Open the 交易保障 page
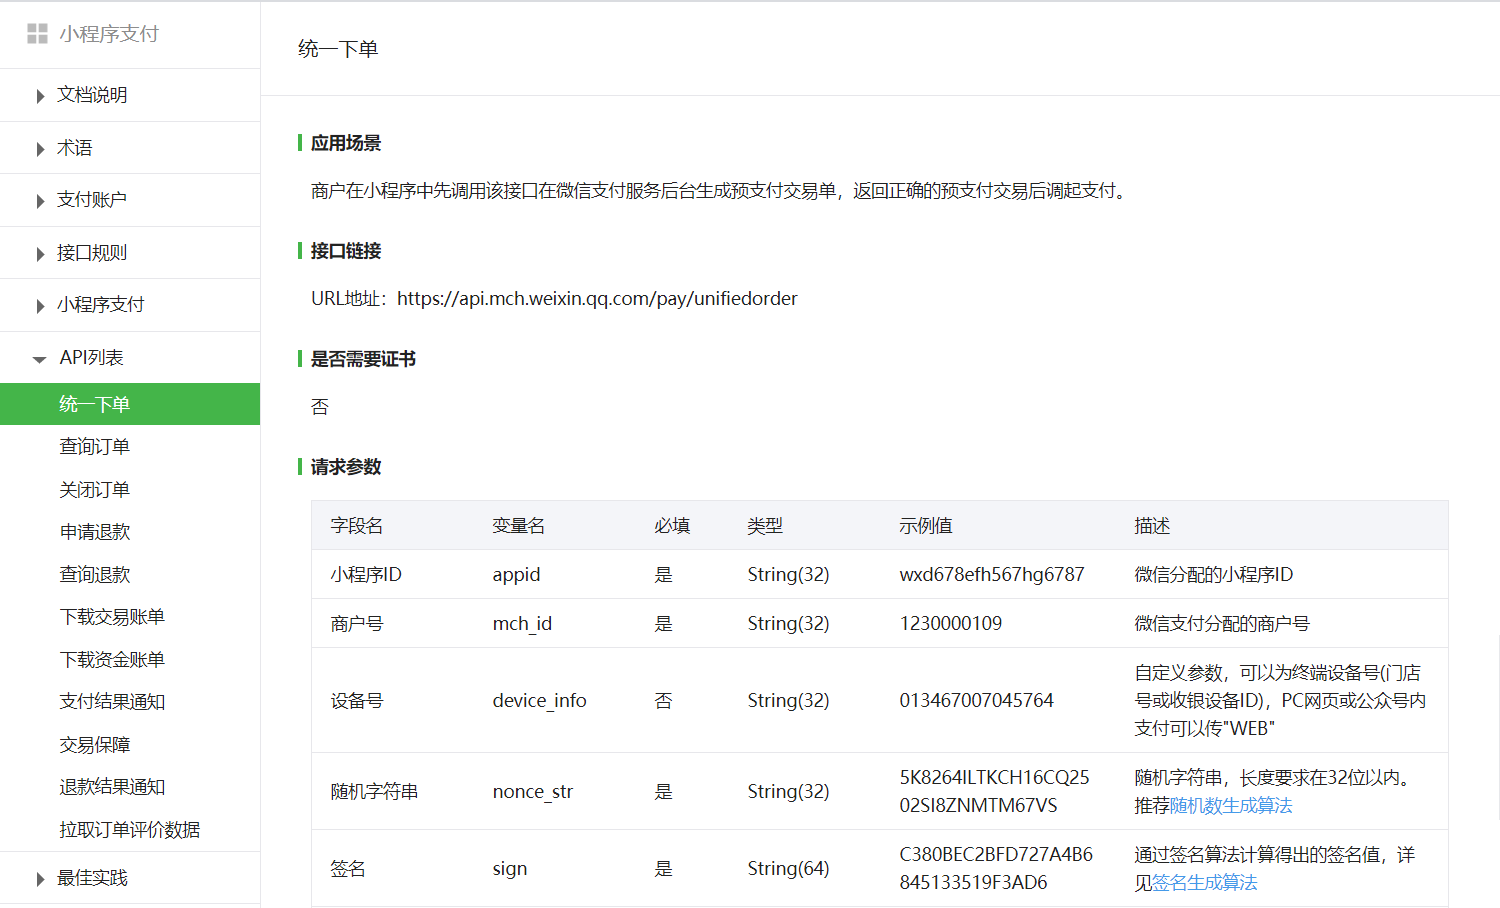The height and width of the screenshot is (908, 1500). point(95,745)
